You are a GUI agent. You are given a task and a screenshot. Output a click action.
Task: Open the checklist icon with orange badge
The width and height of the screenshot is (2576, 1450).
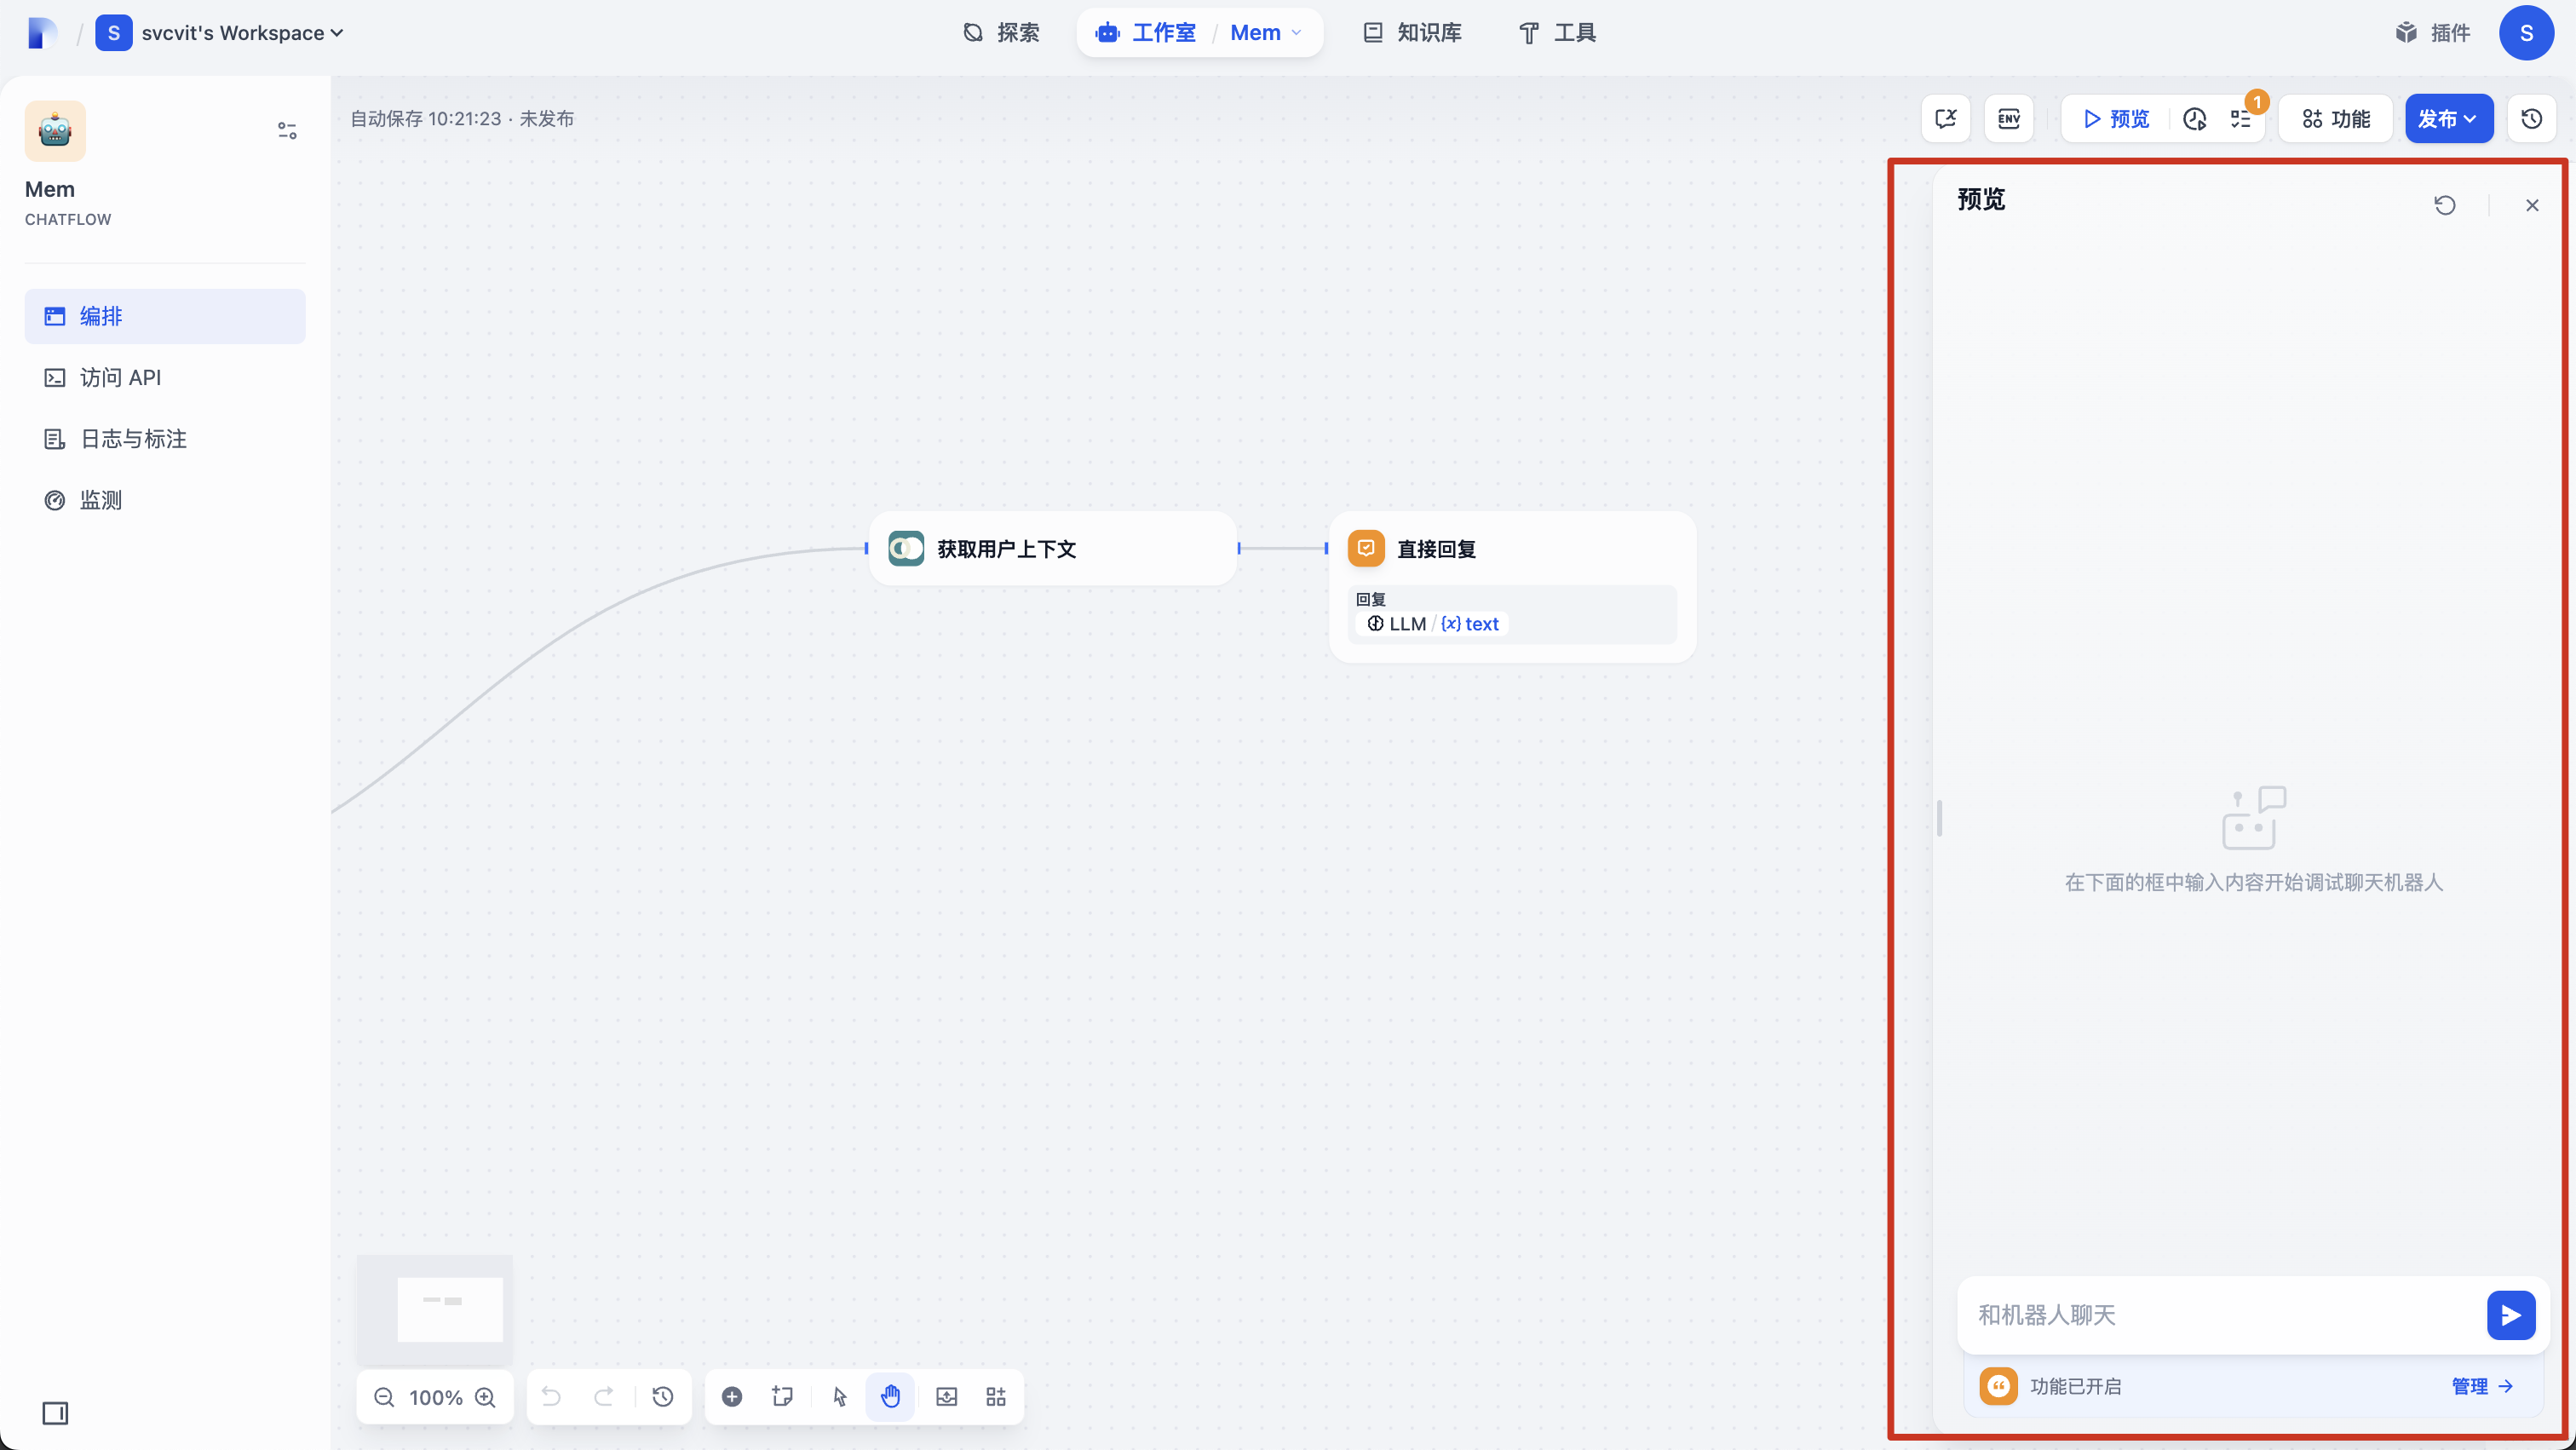(2241, 119)
